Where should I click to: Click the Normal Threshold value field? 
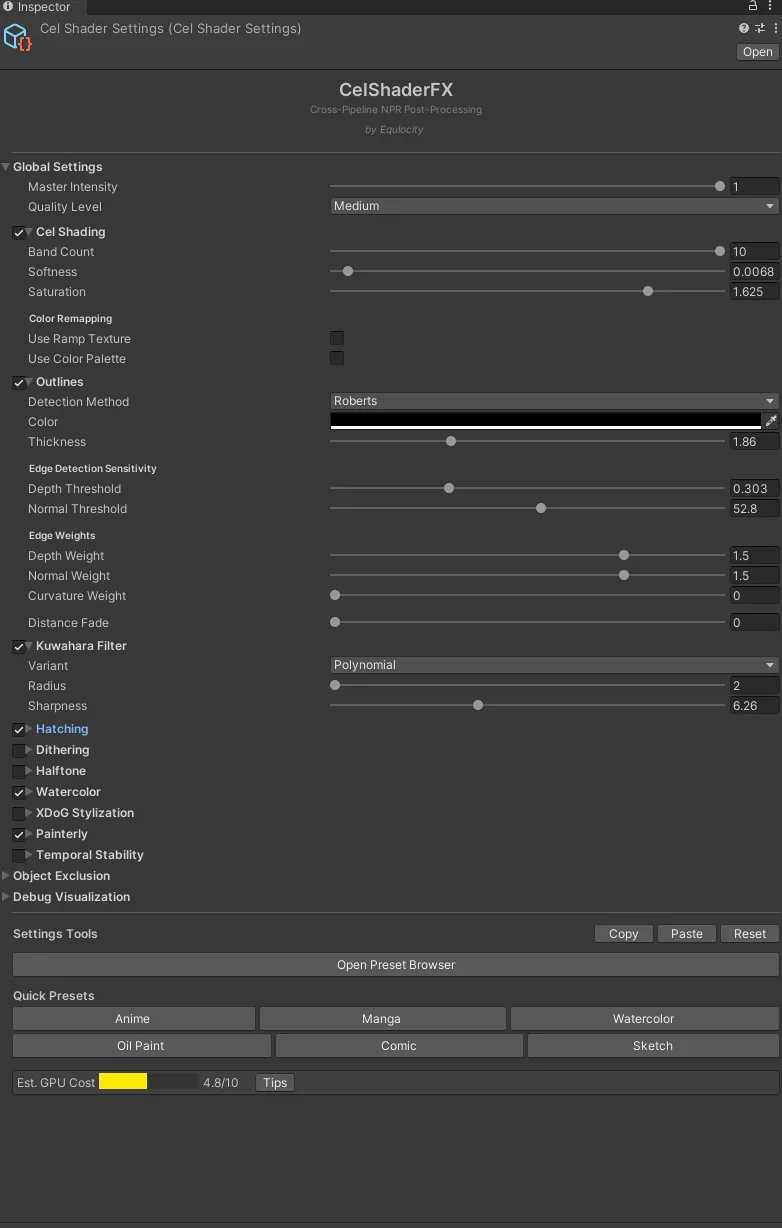coord(754,509)
